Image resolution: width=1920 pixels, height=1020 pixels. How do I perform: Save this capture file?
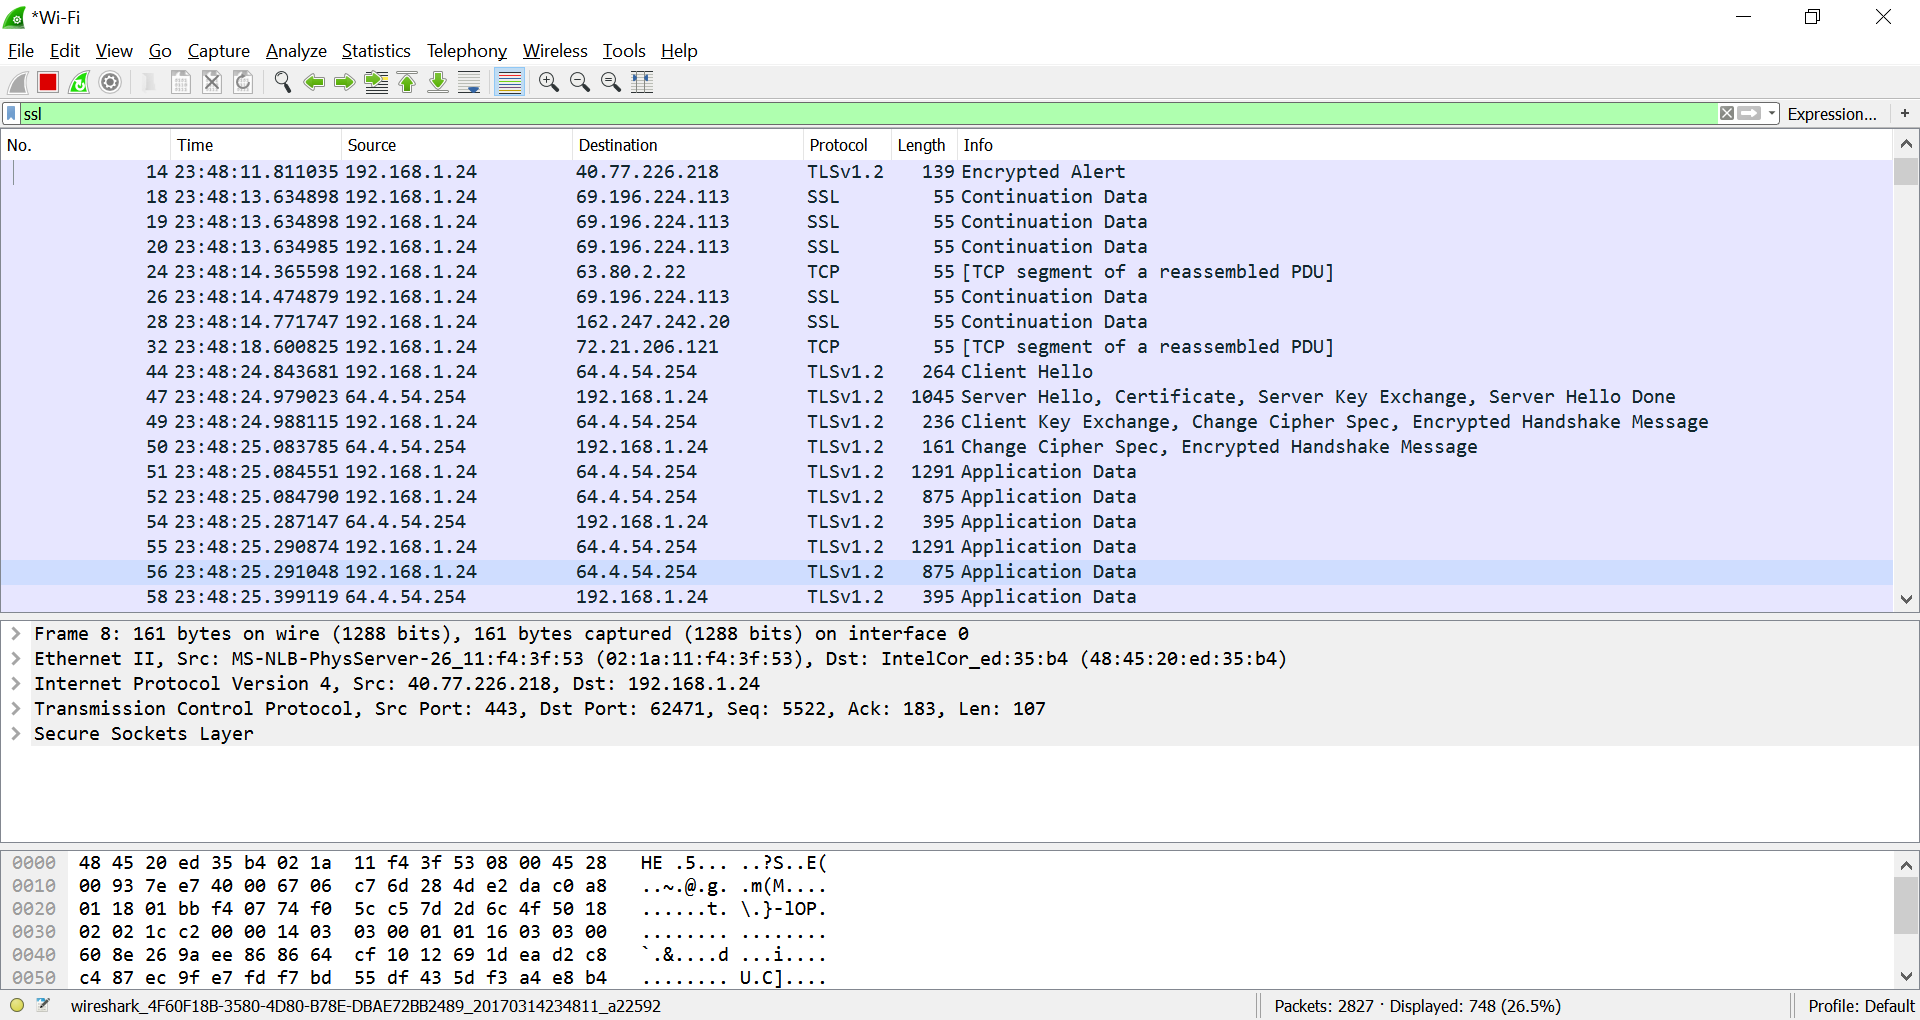(x=181, y=82)
